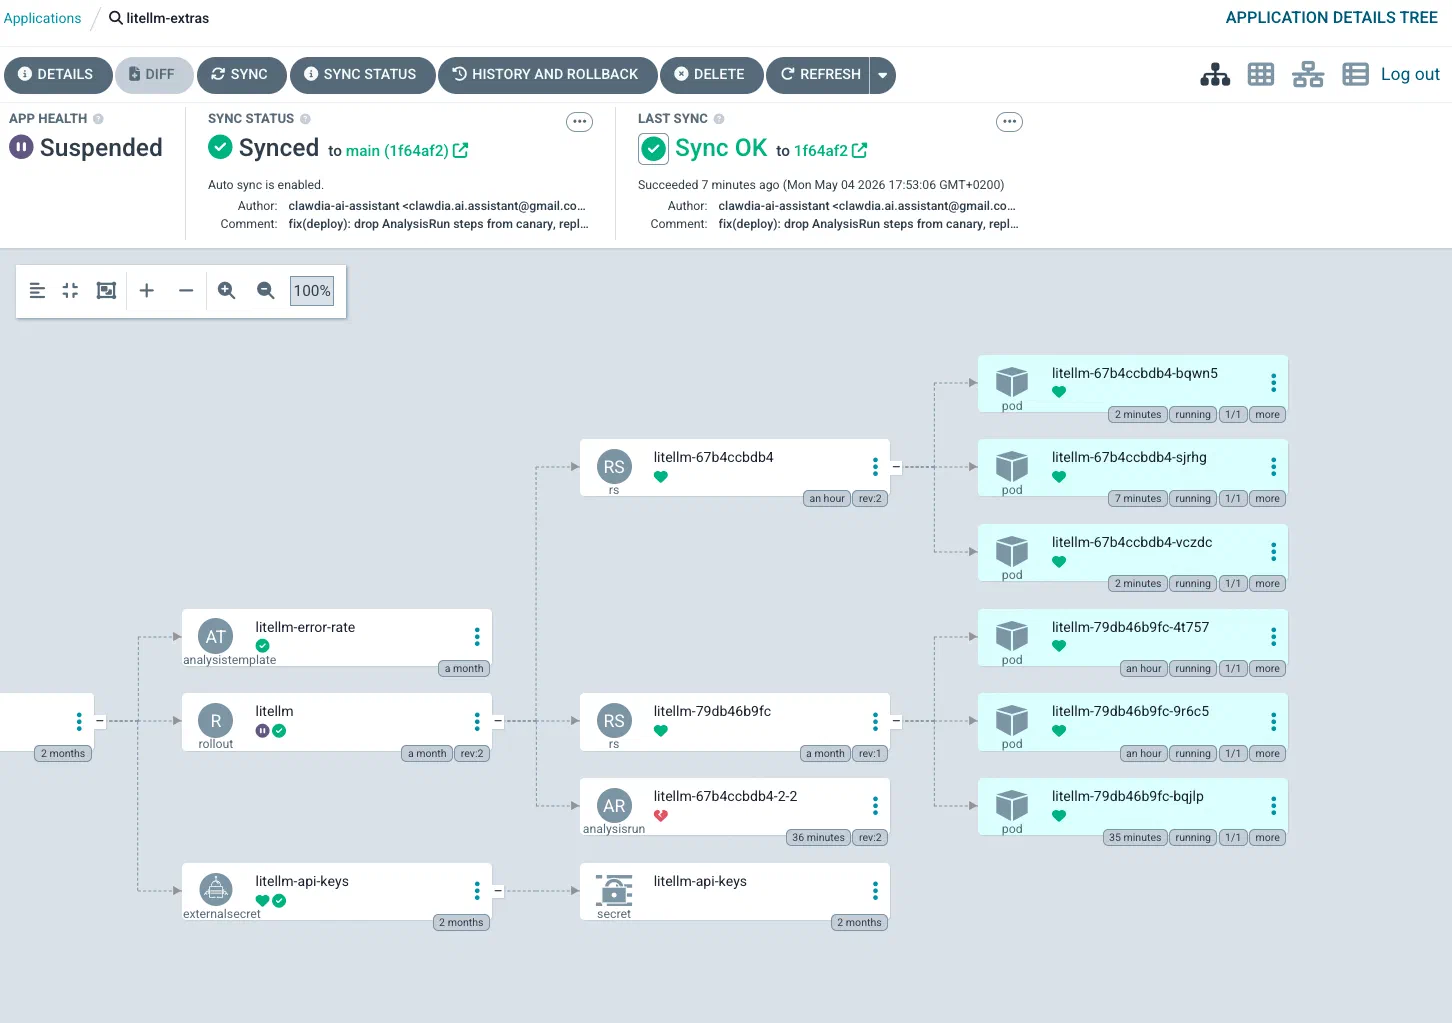Collapse children of litellm-api-keys externalsecret

point(498,891)
